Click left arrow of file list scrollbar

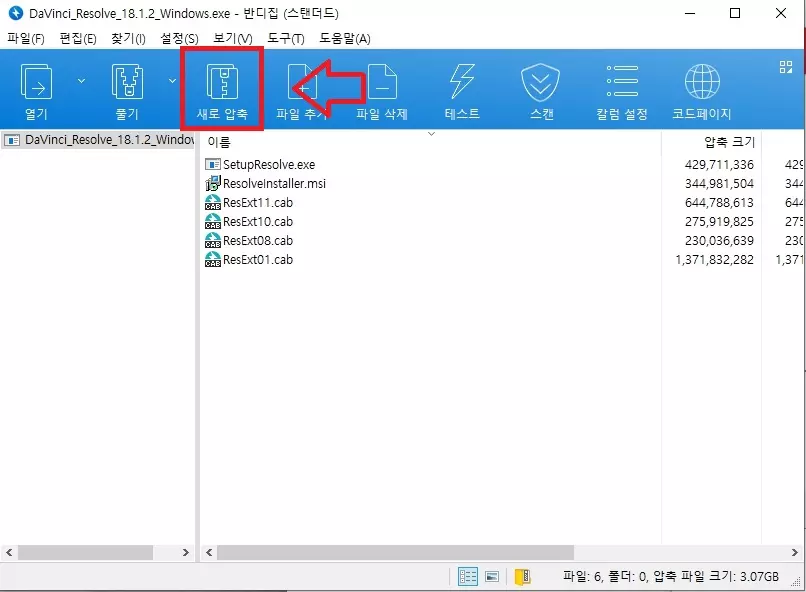(x=209, y=552)
